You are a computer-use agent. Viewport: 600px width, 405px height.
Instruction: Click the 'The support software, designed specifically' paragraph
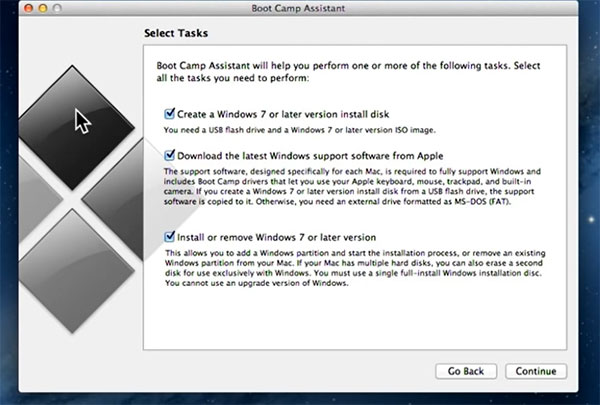click(352, 186)
